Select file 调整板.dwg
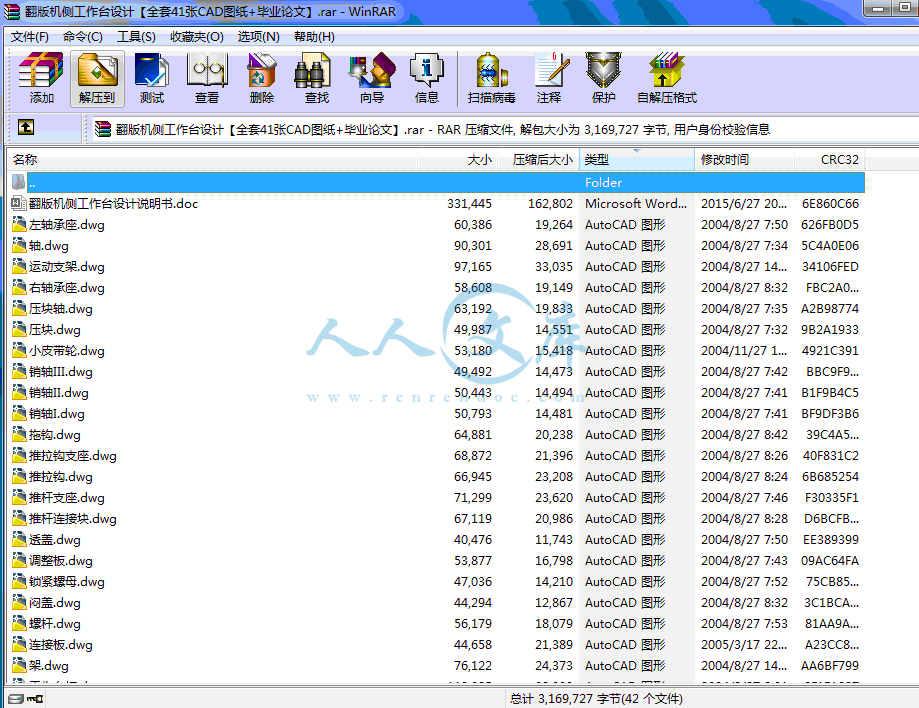Screen dimensions: 919x708 [x=61, y=561]
